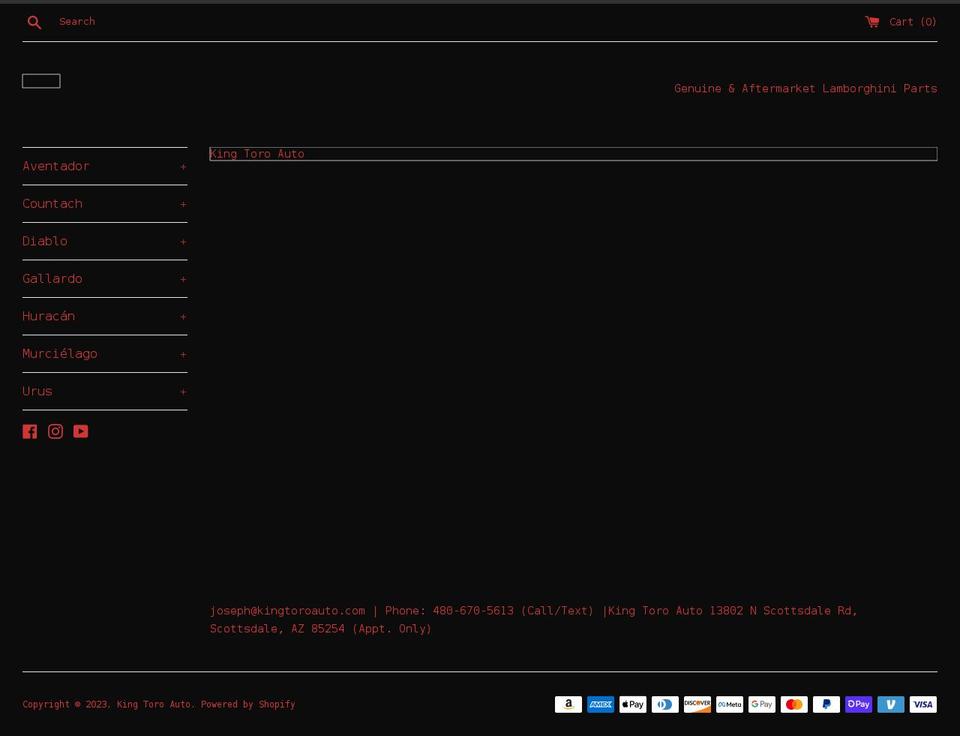
Task: Expand the Aventador submenu plus
Action: [183, 167]
